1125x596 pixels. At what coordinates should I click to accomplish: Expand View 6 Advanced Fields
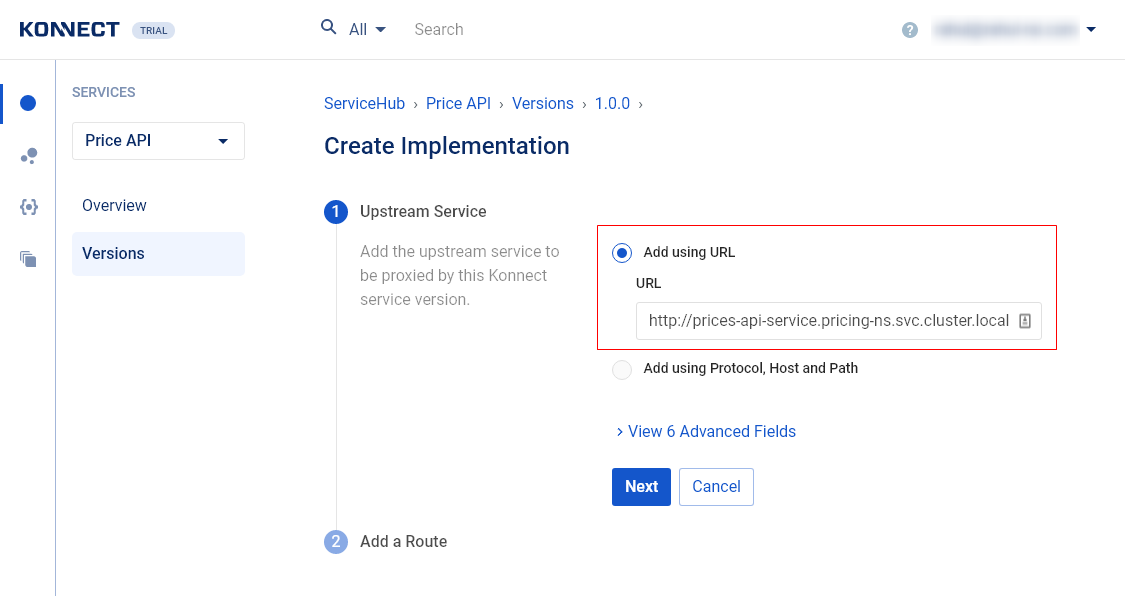706,432
